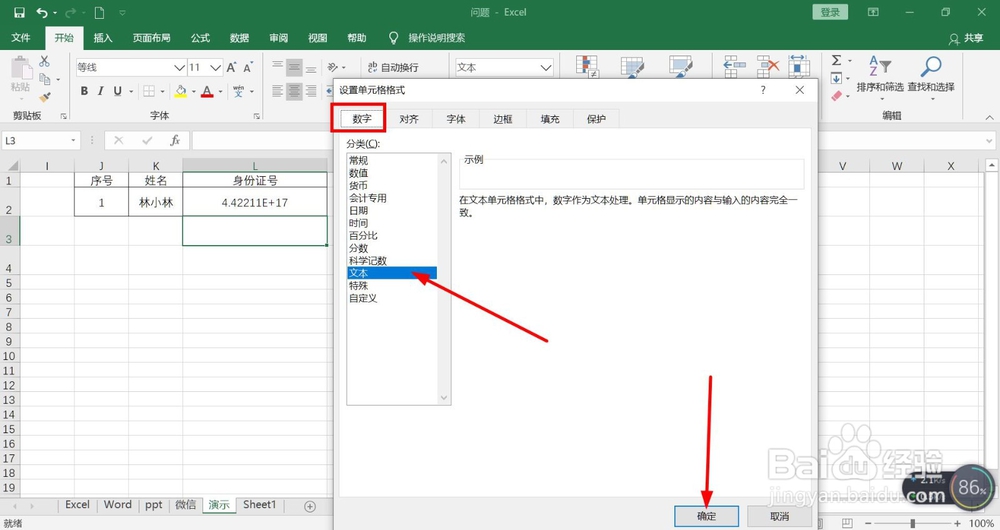
Task: Open the 文件 menu
Action: [x=21, y=38]
